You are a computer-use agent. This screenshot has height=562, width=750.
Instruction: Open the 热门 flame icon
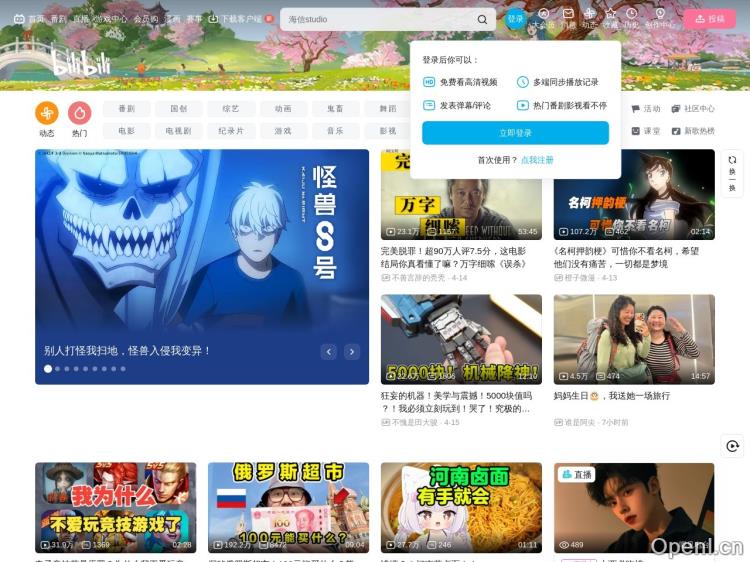tap(79, 113)
